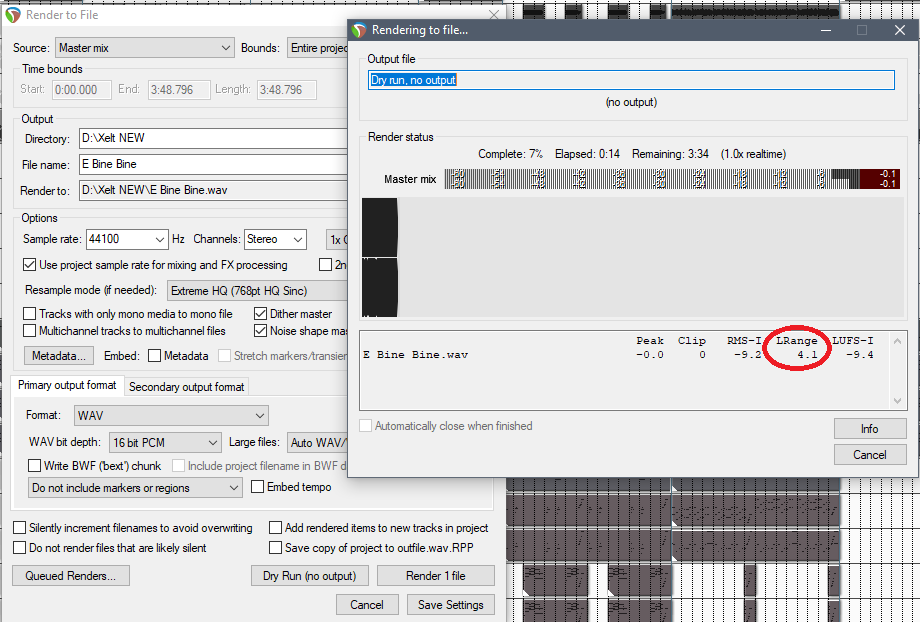Screen dimensions: 920x622
Task: Open the Sample rate 44100 dropdown
Action: (x=127, y=239)
